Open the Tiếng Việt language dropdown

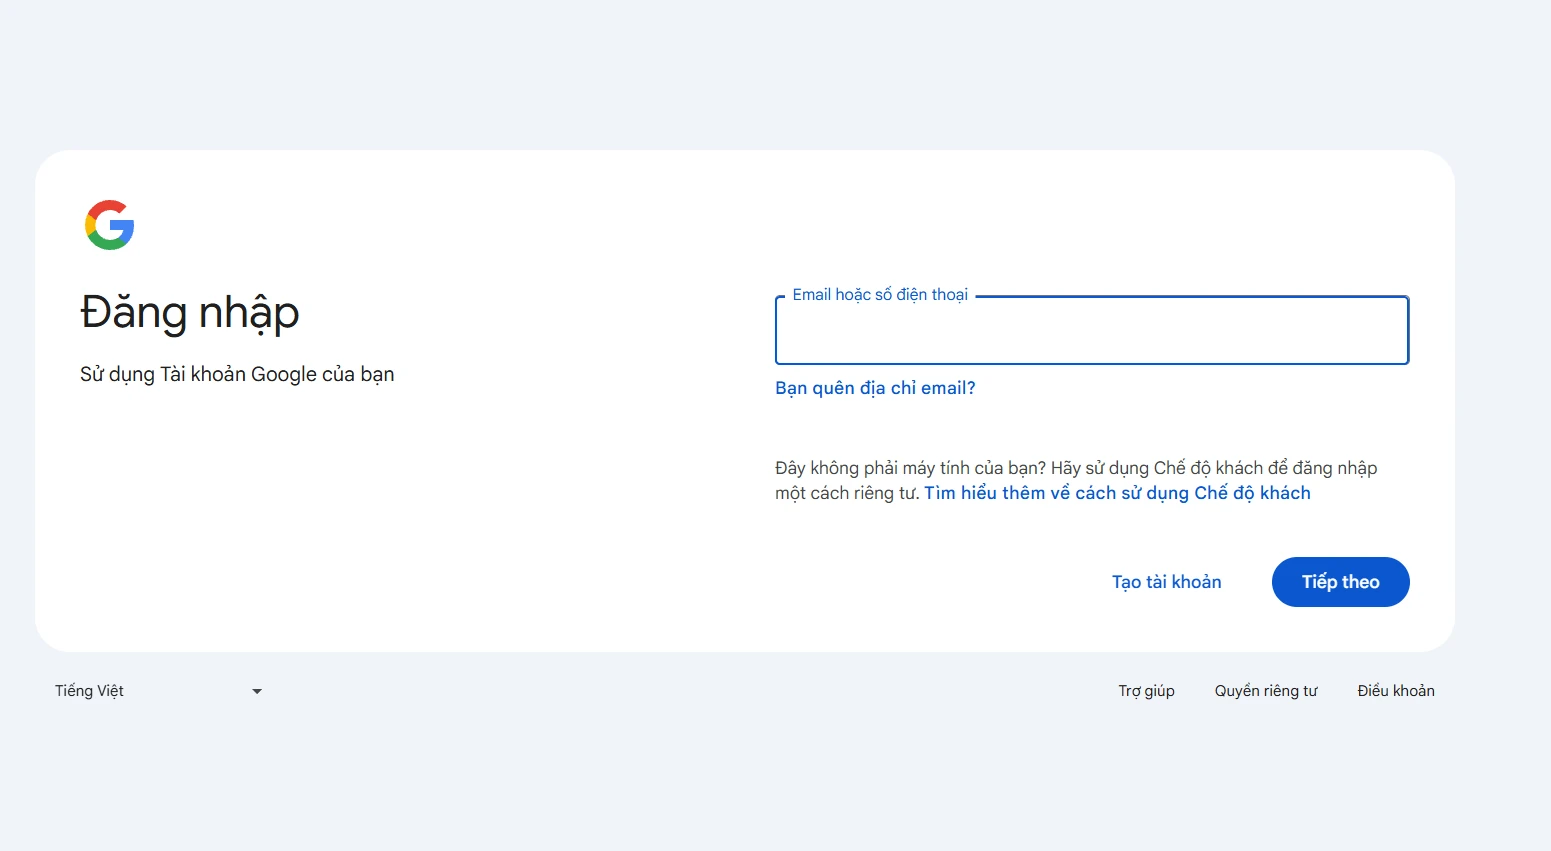pos(159,691)
